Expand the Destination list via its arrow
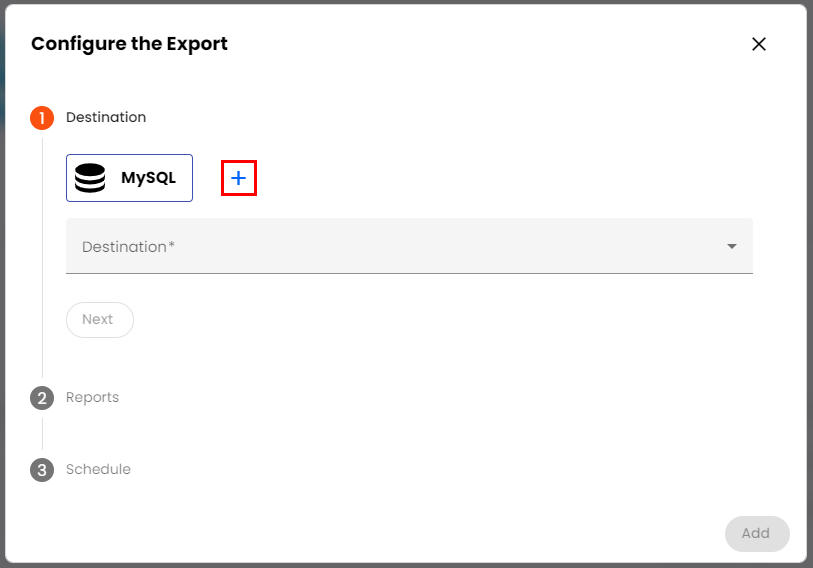Viewport: 813px width, 568px height. click(732, 246)
